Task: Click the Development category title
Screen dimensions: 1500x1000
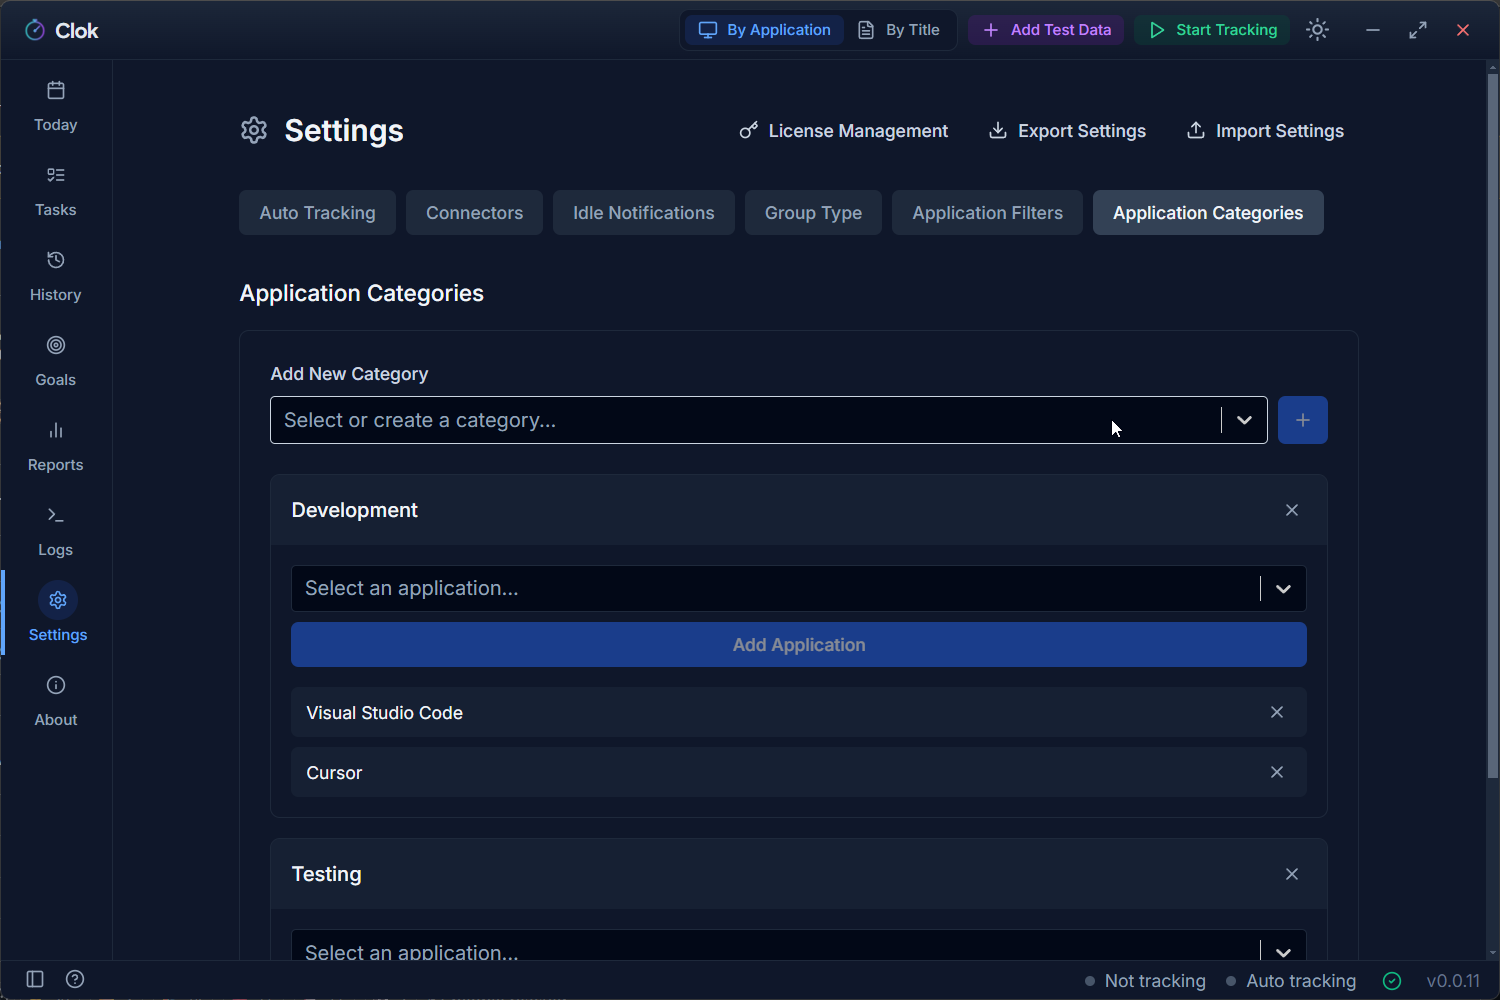Action: (355, 510)
